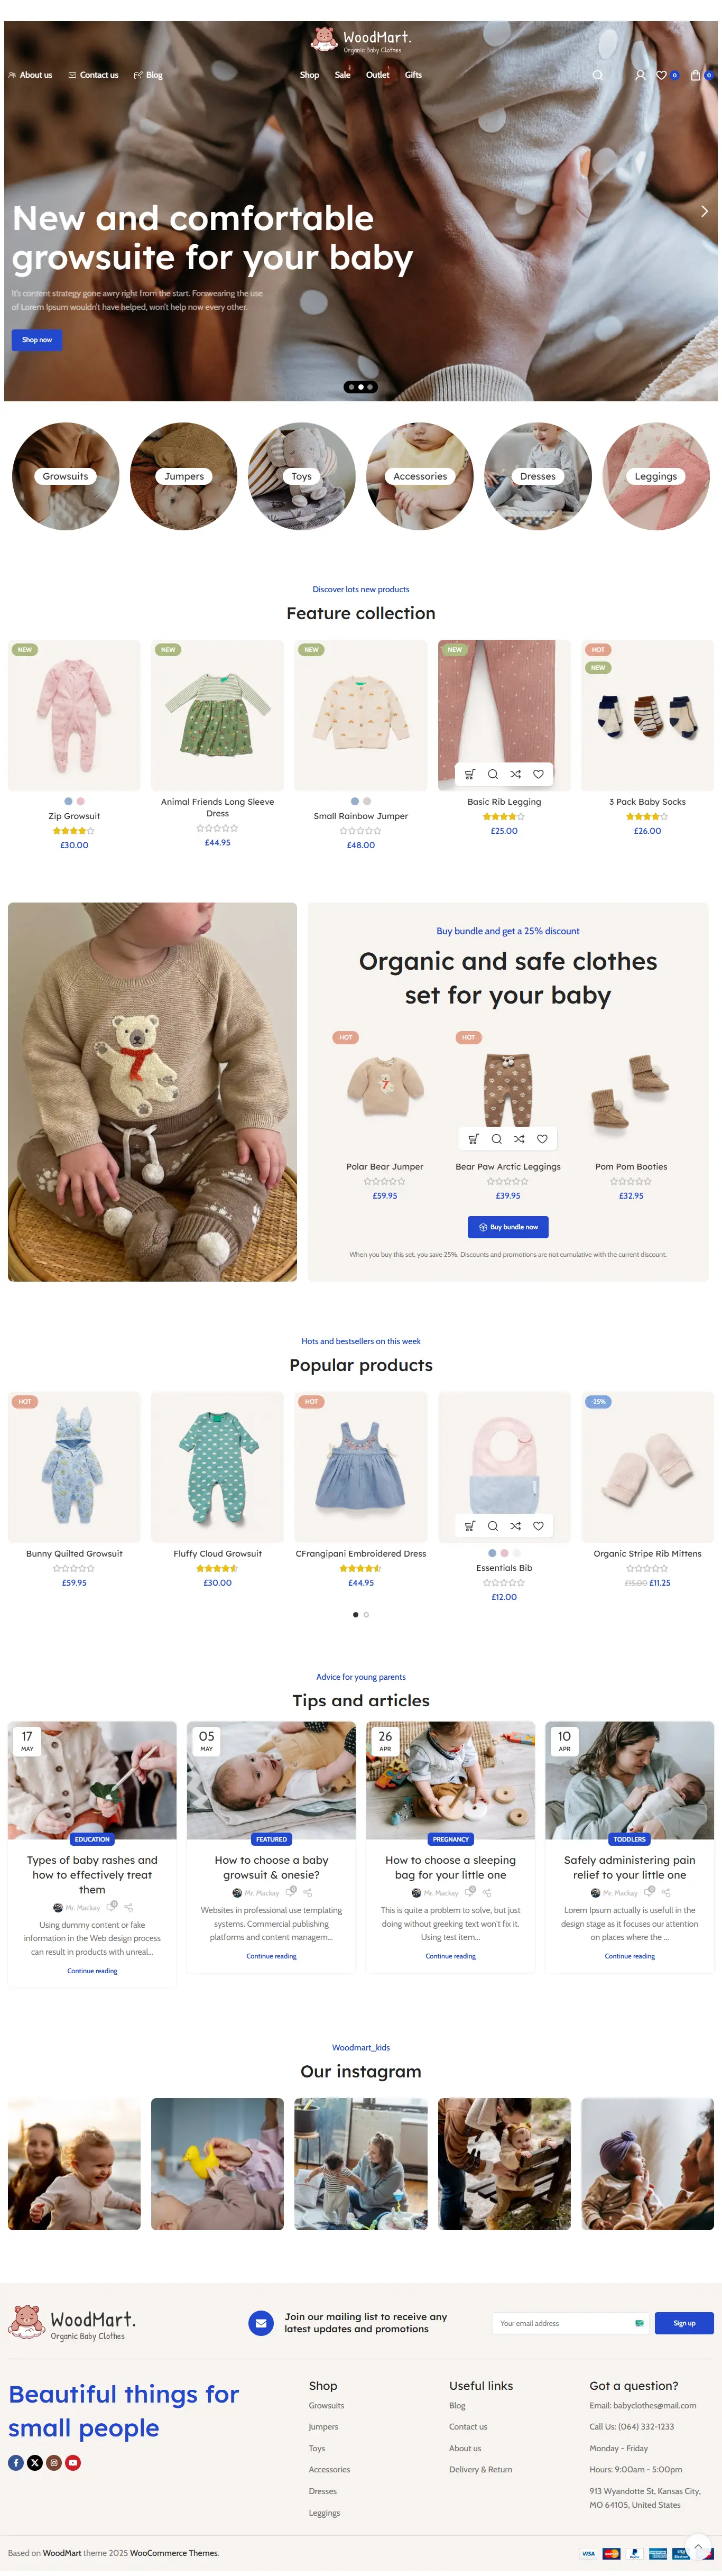Screen dimensions: 722x2576
Task: Open the Toys category circle
Action: [x=302, y=476]
